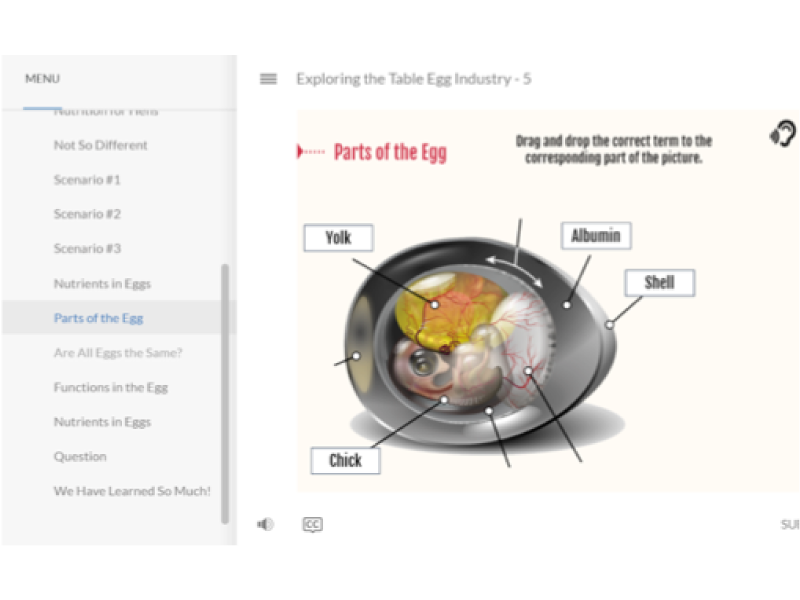
Task: Mute audio with the speaker icon
Action: [x=265, y=524]
